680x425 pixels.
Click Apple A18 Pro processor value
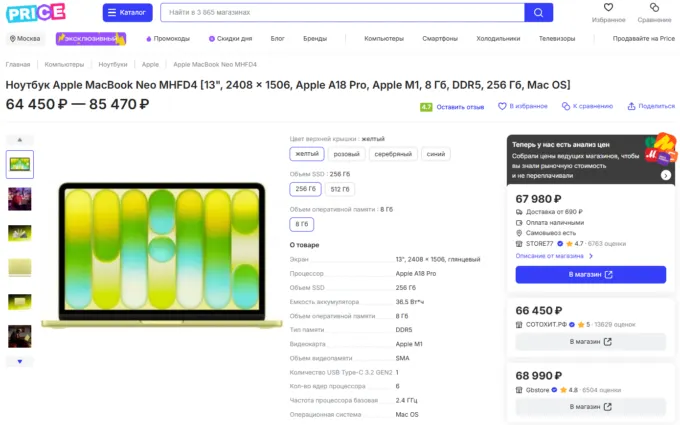[x=415, y=274]
